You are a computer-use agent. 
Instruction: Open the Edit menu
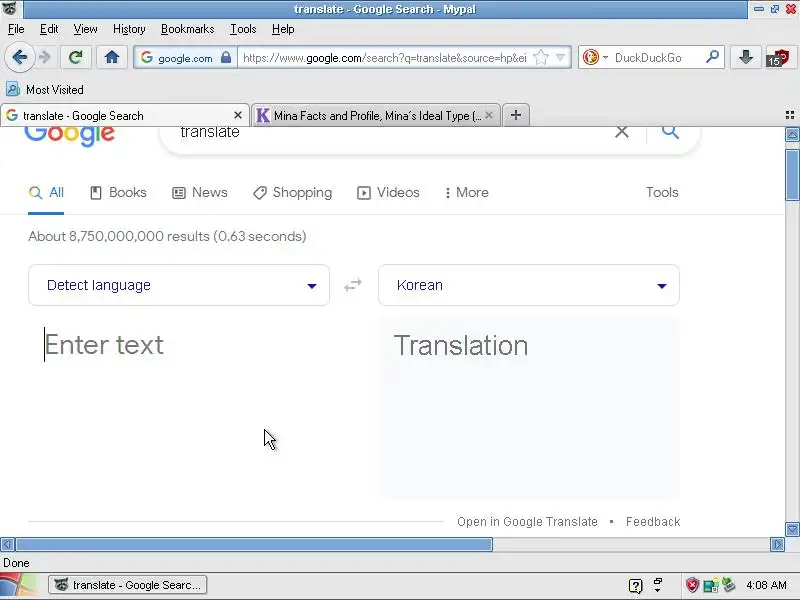(x=49, y=29)
